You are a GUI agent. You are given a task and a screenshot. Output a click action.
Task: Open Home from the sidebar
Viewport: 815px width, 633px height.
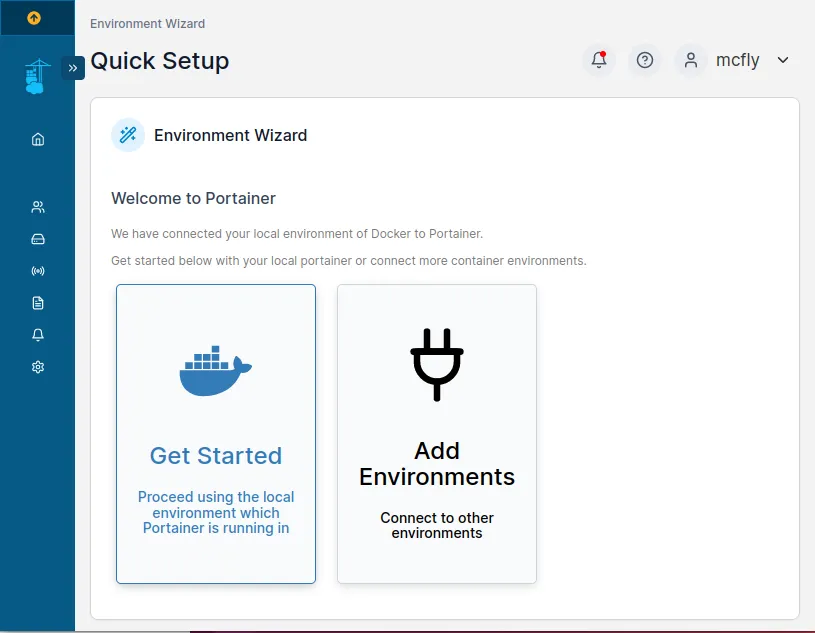(38, 139)
